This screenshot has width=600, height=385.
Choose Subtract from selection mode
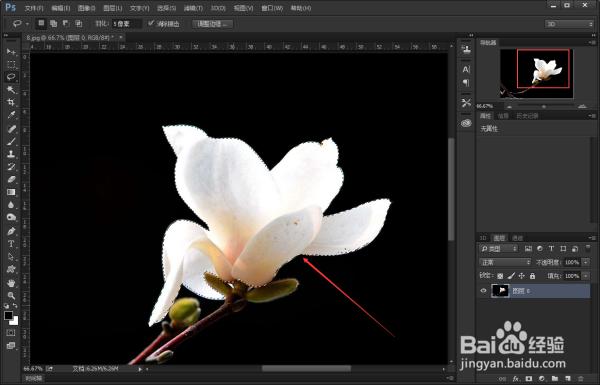(x=66, y=23)
